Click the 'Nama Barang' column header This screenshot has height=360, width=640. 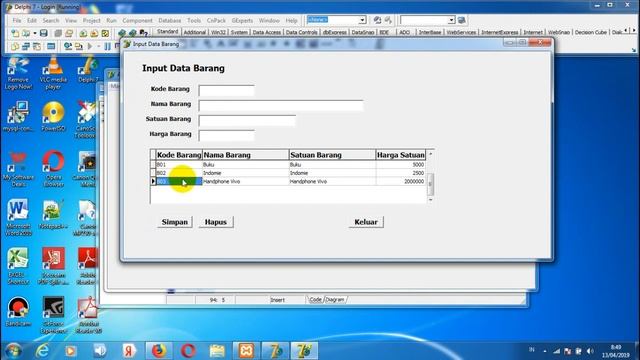pos(246,155)
